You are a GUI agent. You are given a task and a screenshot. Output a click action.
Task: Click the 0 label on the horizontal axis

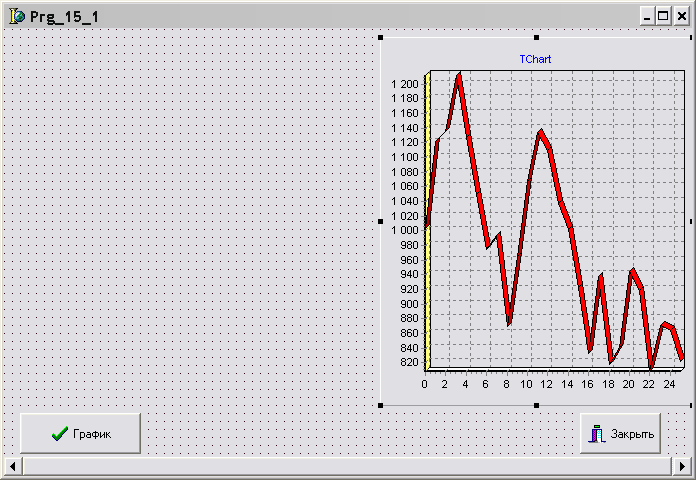424,384
